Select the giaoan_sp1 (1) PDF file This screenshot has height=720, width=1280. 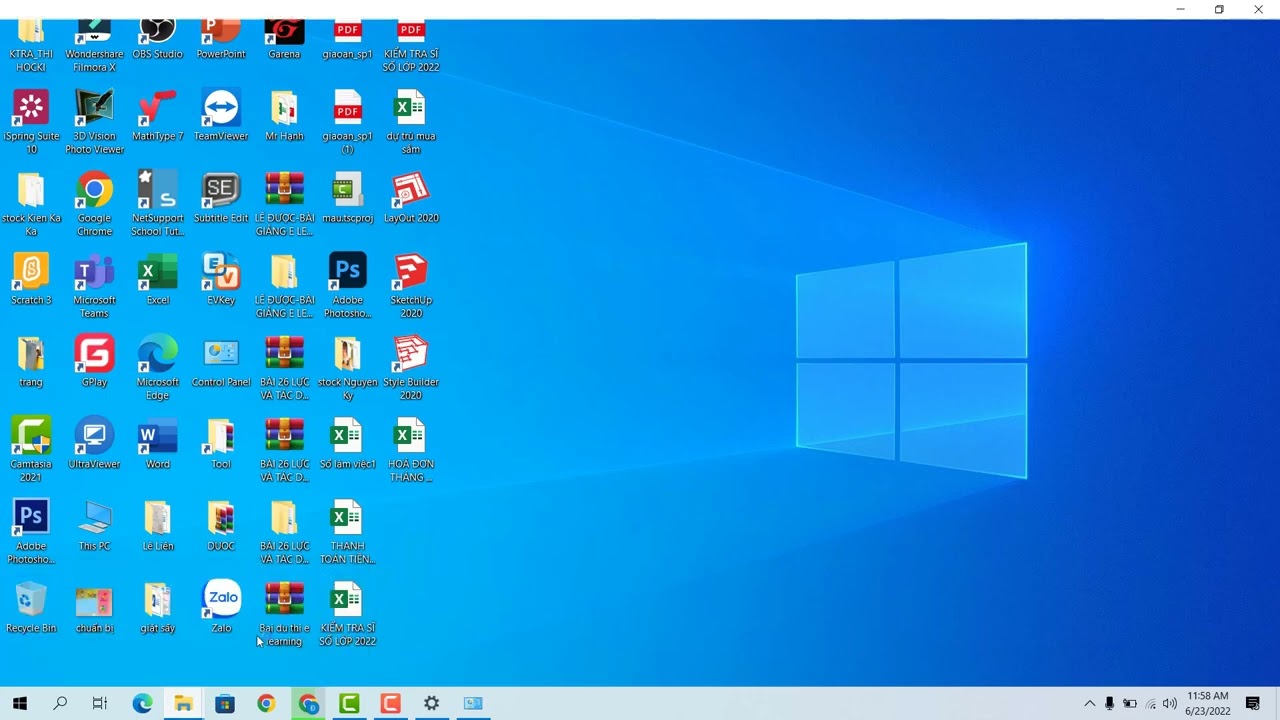tap(347, 121)
